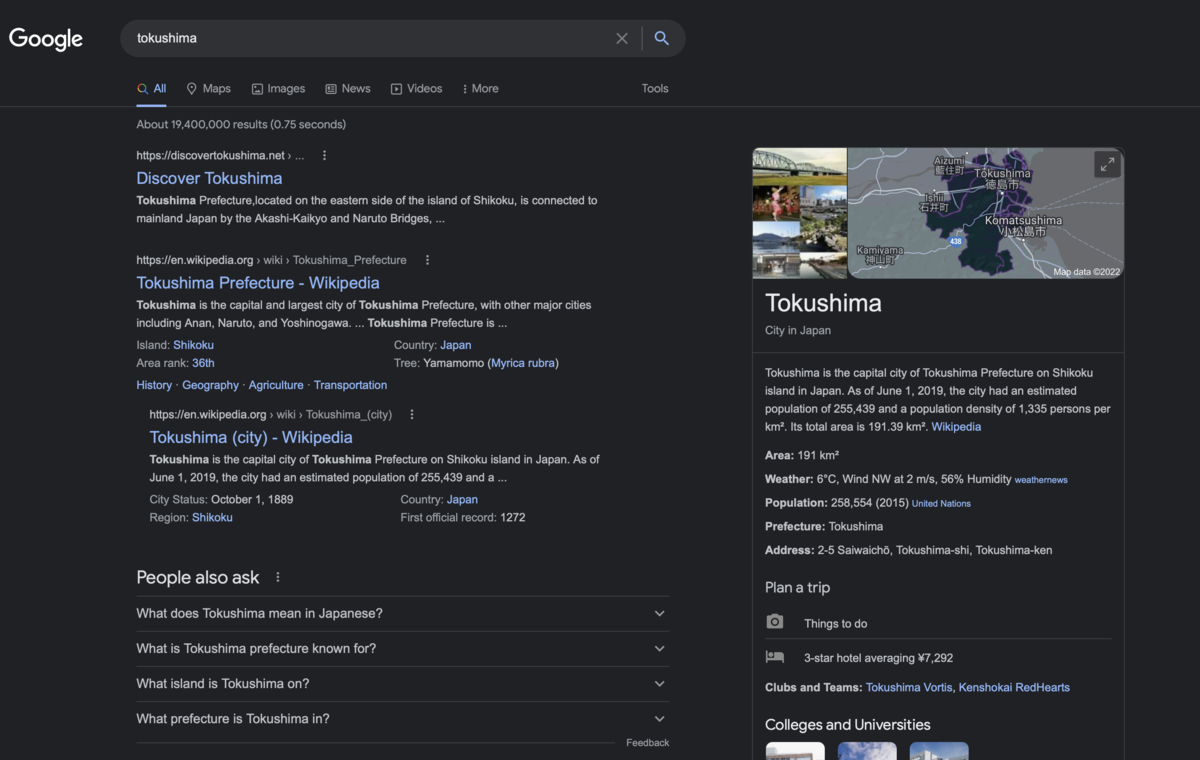Open the Myrica rubra link
1200x760 pixels.
[x=523, y=363]
